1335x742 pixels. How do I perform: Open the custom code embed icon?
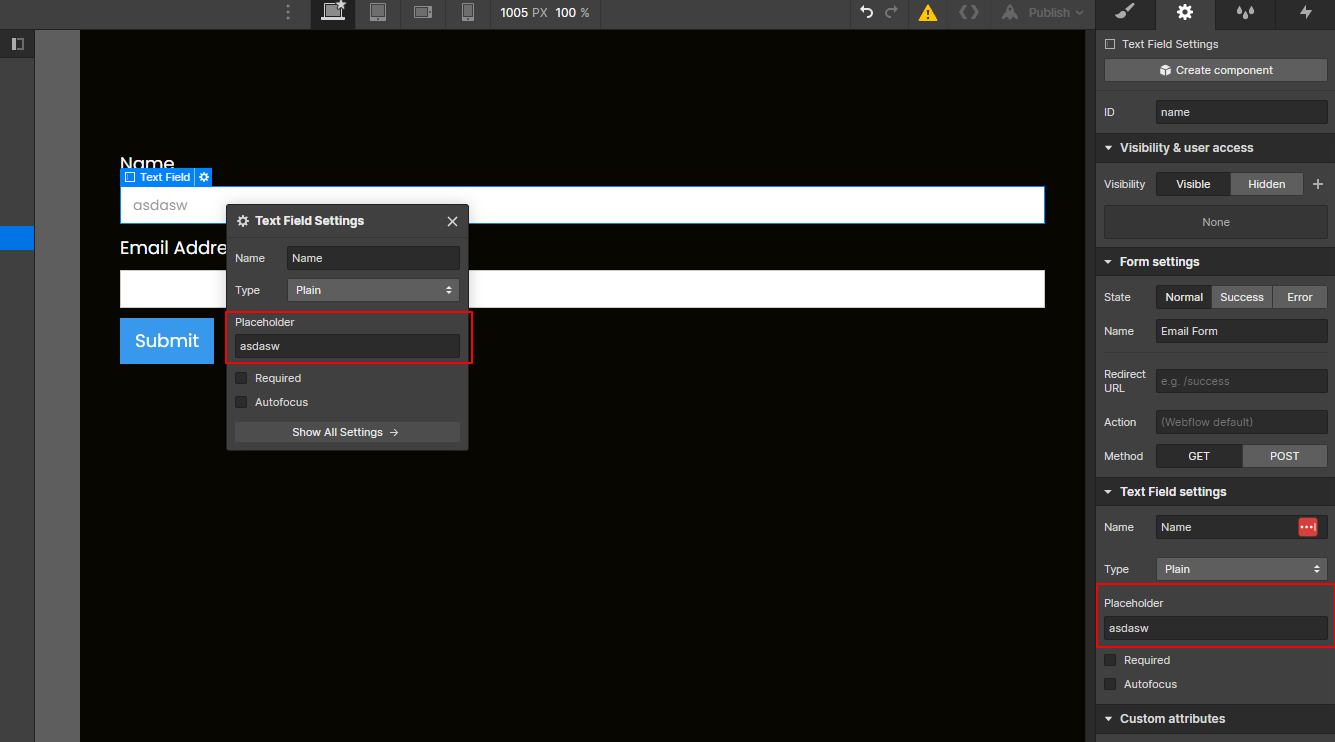point(968,14)
